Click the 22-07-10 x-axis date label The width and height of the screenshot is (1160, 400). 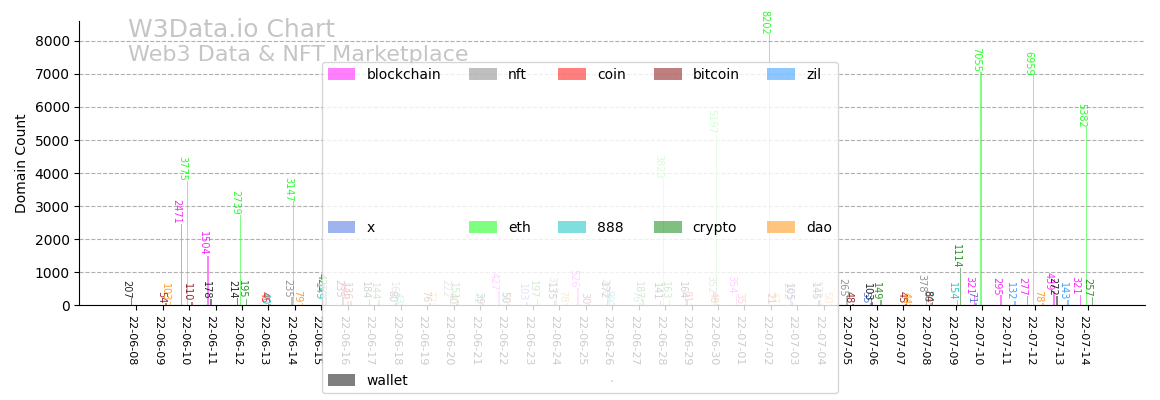979,342
